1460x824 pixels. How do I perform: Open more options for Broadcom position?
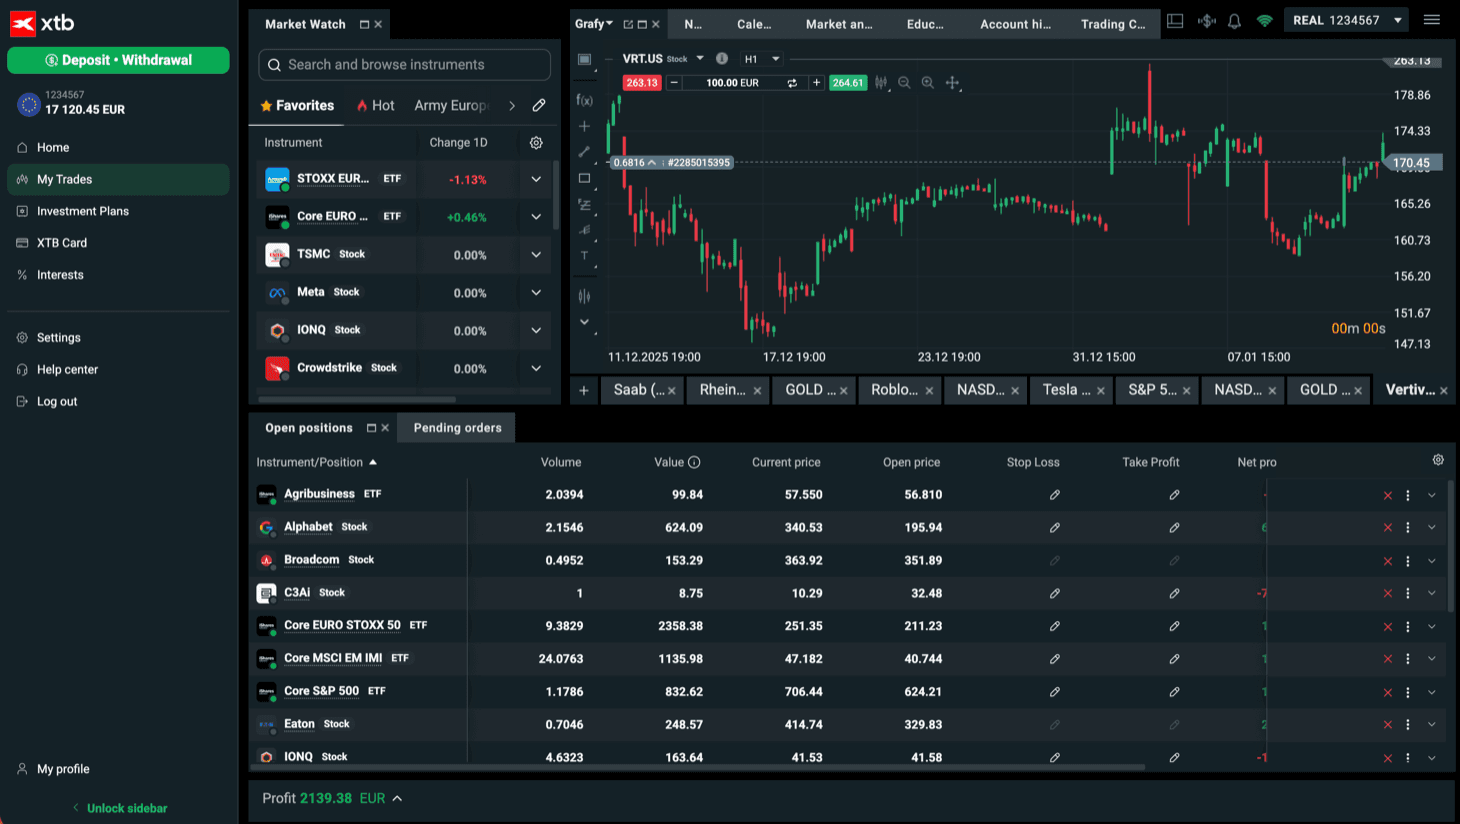(x=1408, y=561)
